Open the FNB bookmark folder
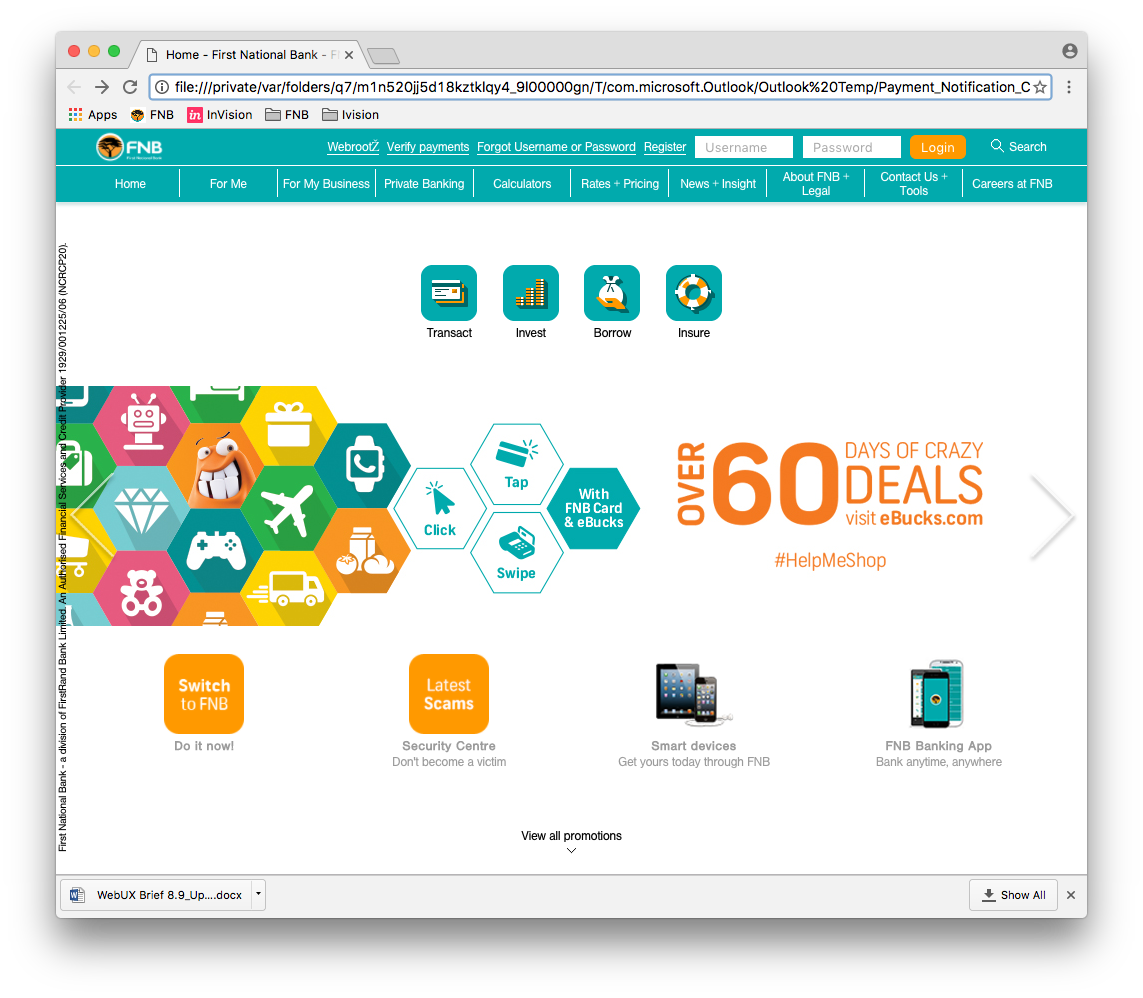Screen dimensions: 1143x998 286,114
